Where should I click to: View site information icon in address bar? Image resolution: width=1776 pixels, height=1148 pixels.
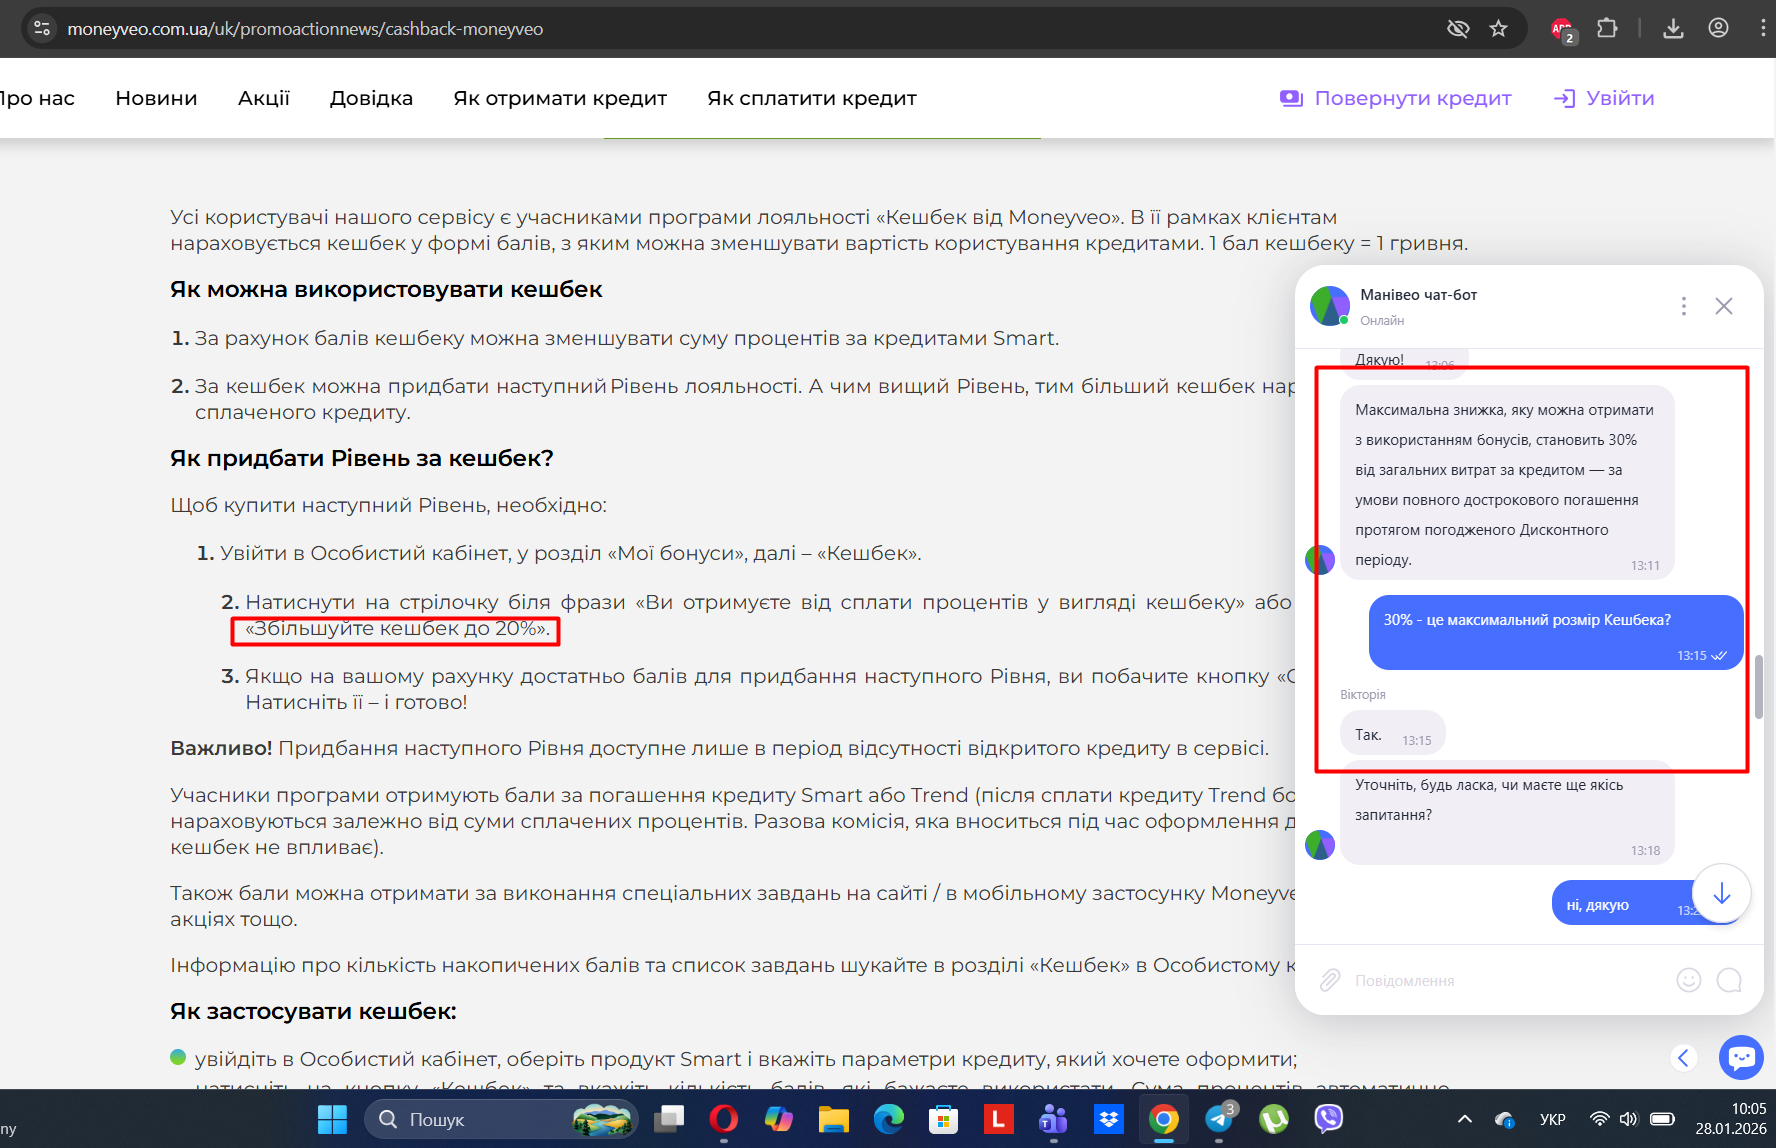[x=42, y=28]
